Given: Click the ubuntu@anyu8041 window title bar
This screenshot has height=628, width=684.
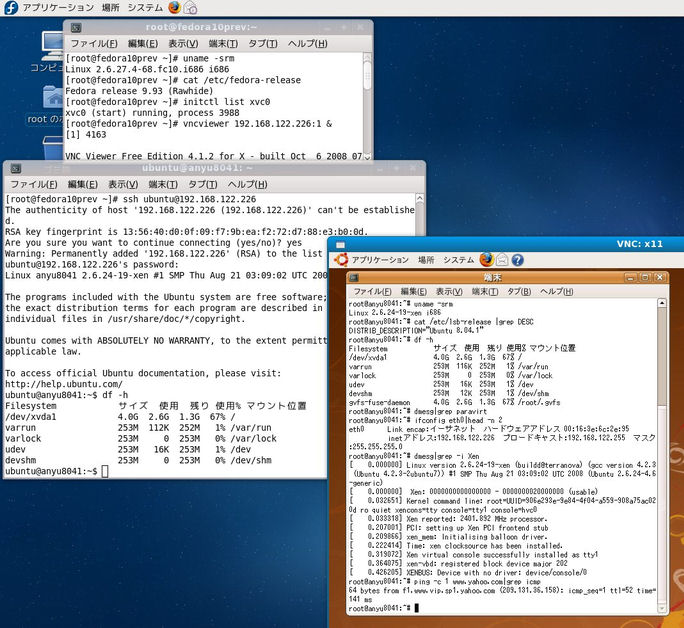Looking at the screenshot, I should click(214, 168).
